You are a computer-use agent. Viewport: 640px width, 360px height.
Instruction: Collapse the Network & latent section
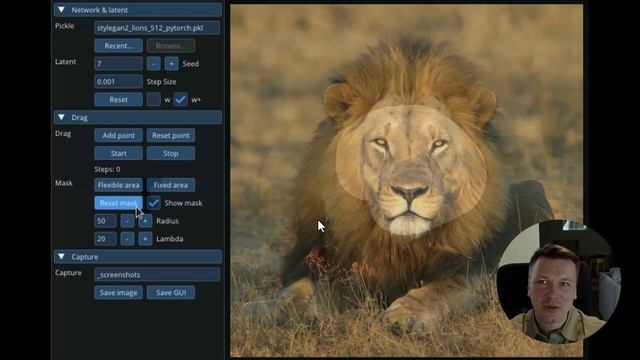[x=61, y=10]
